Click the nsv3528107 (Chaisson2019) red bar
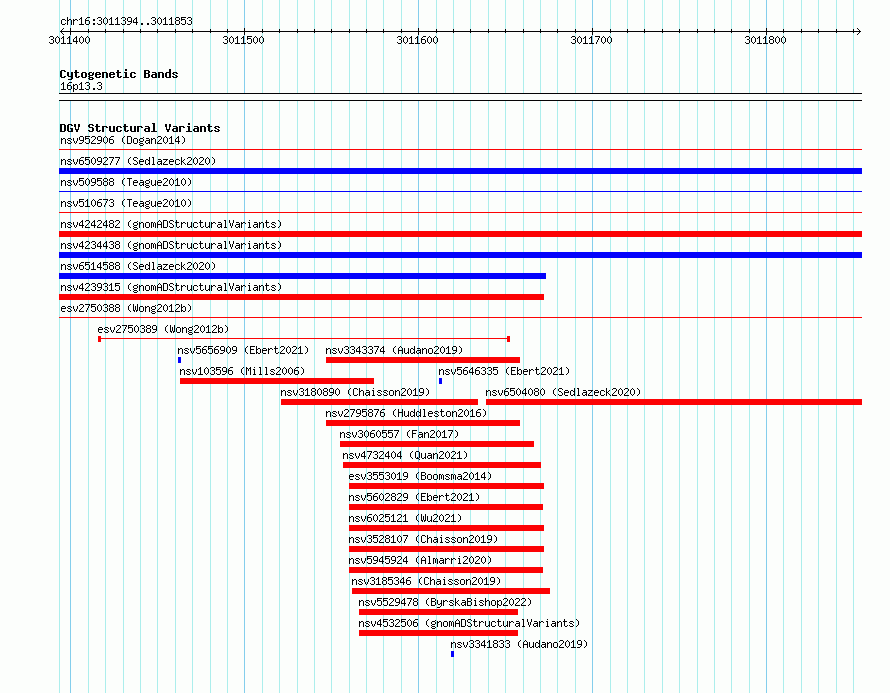The width and height of the screenshot is (890, 693). point(447,549)
